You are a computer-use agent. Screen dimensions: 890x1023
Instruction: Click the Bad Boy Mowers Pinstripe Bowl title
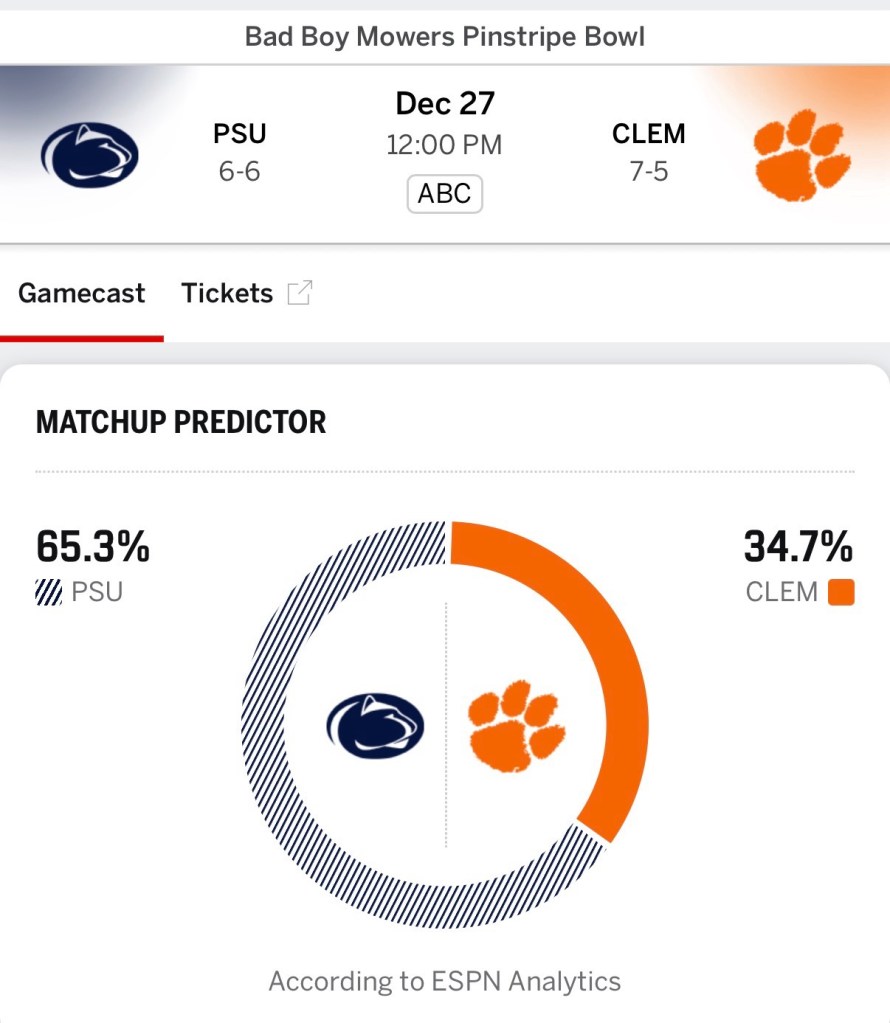click(x=445, y=38)
